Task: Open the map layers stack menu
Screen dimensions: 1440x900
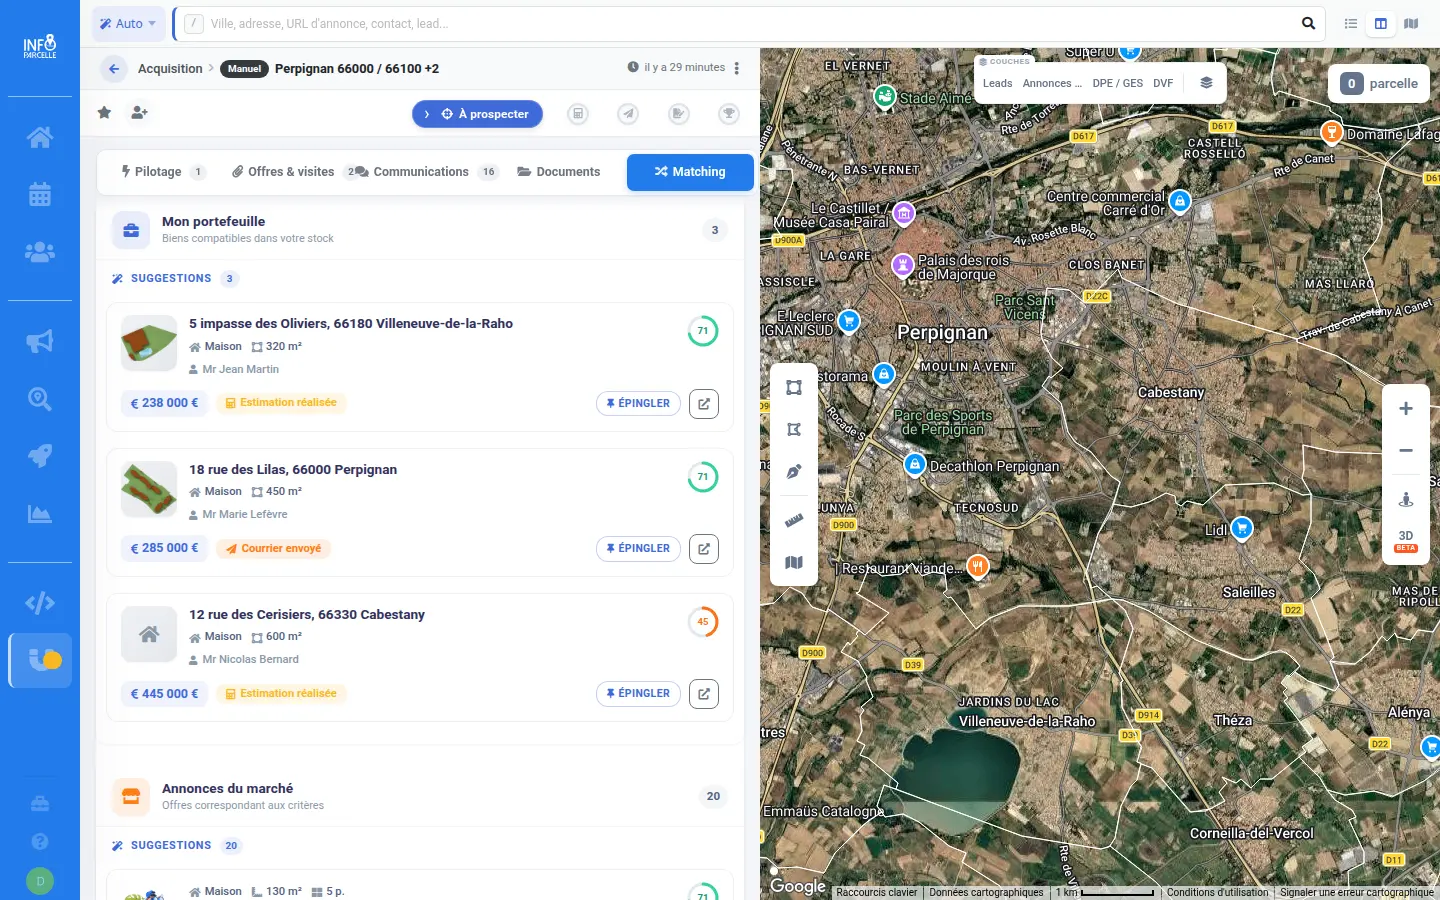Action: [1206, 83]
